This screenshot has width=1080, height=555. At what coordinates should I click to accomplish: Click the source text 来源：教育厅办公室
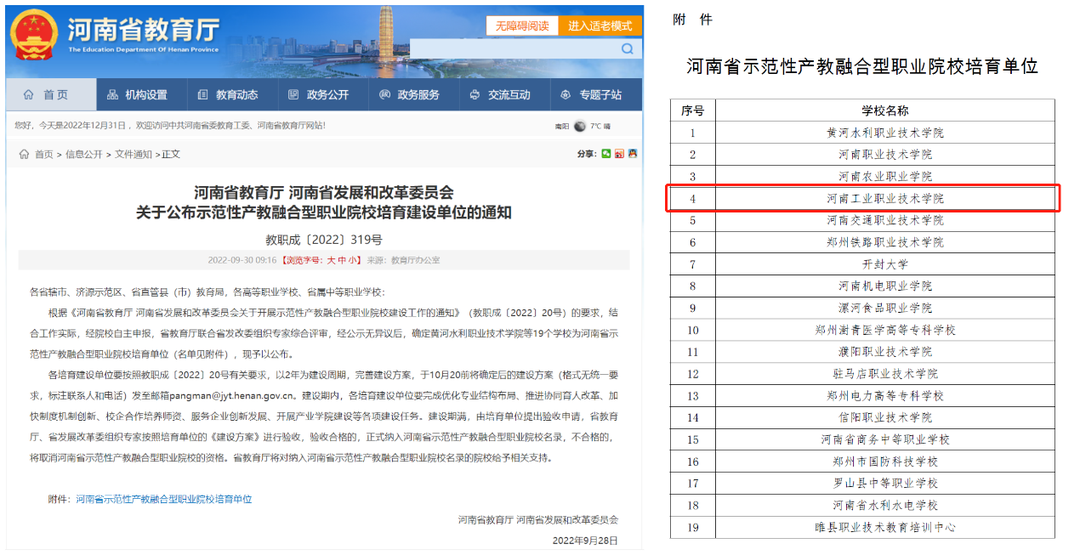[x=403, y=260]
